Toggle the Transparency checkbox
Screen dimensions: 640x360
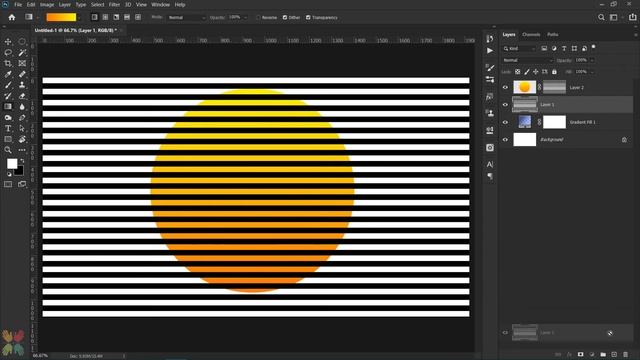[x=308, y=18]
